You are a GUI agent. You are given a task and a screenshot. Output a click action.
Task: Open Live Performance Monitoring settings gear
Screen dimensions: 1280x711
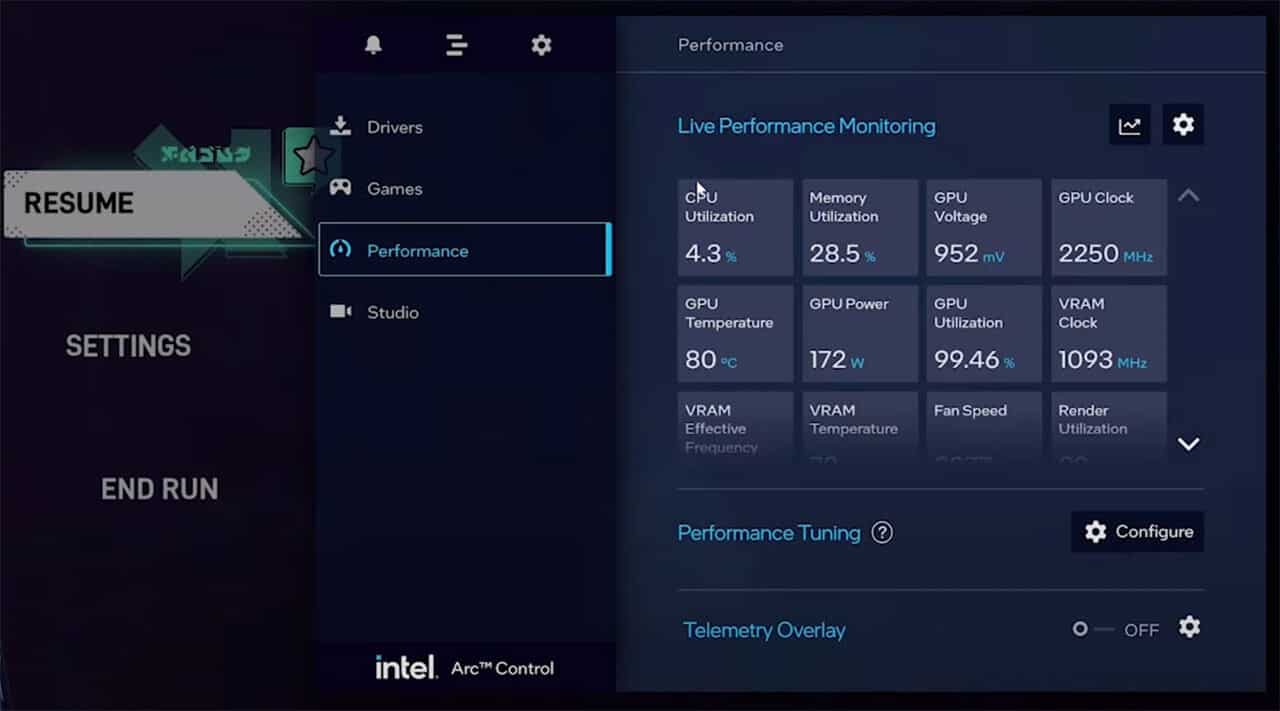coord(1183,125)
